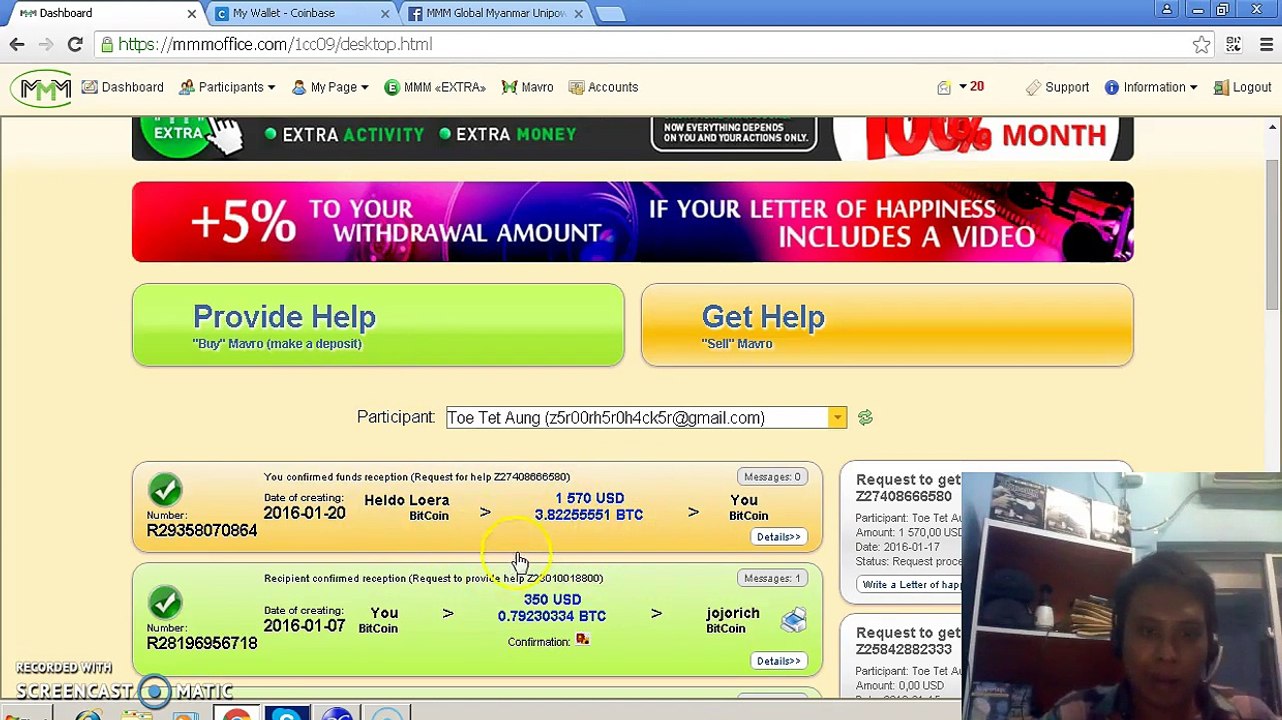Viewport: 1282px width, 720px height.
Task: Open the MMM «EXTRA» section
Action: click(x=435, y=87)
